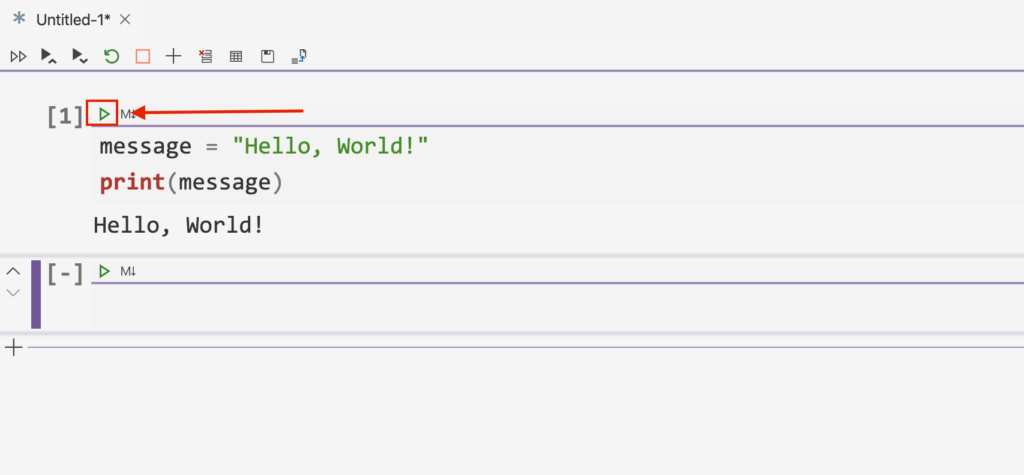Close the Untitled-1* tab
This screenshot has height=475, width=1024.
click(125, 20)
